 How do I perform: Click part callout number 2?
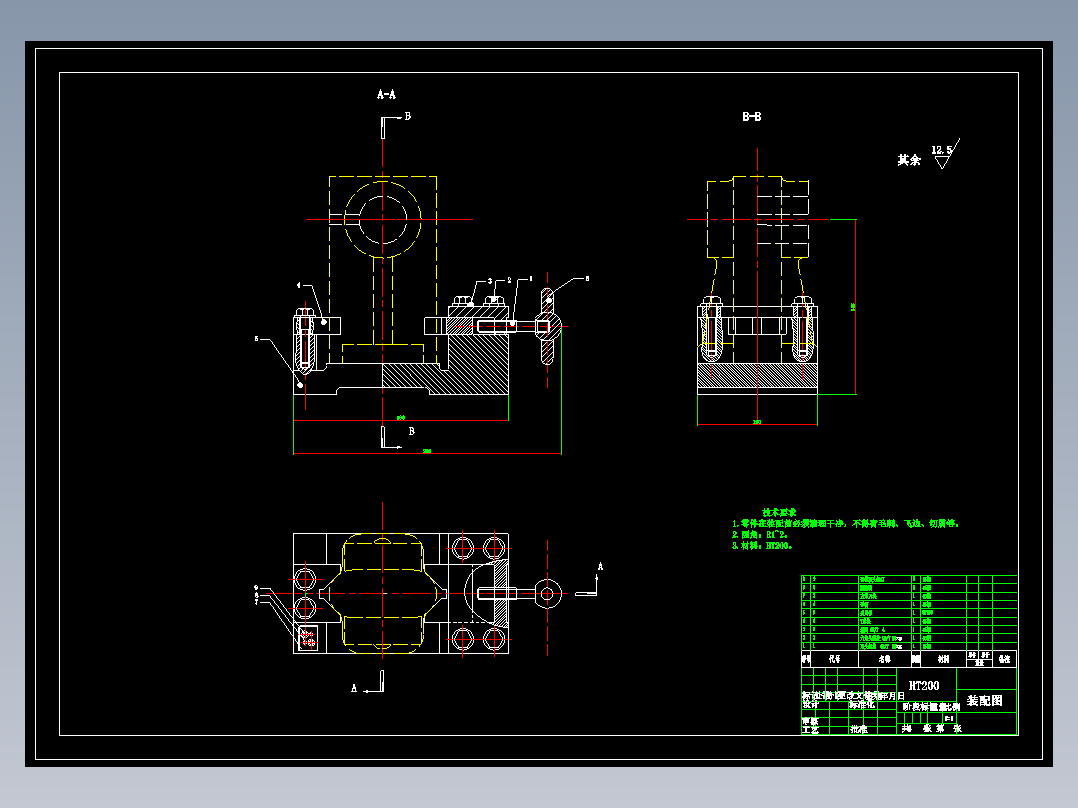tap(509, 281)
